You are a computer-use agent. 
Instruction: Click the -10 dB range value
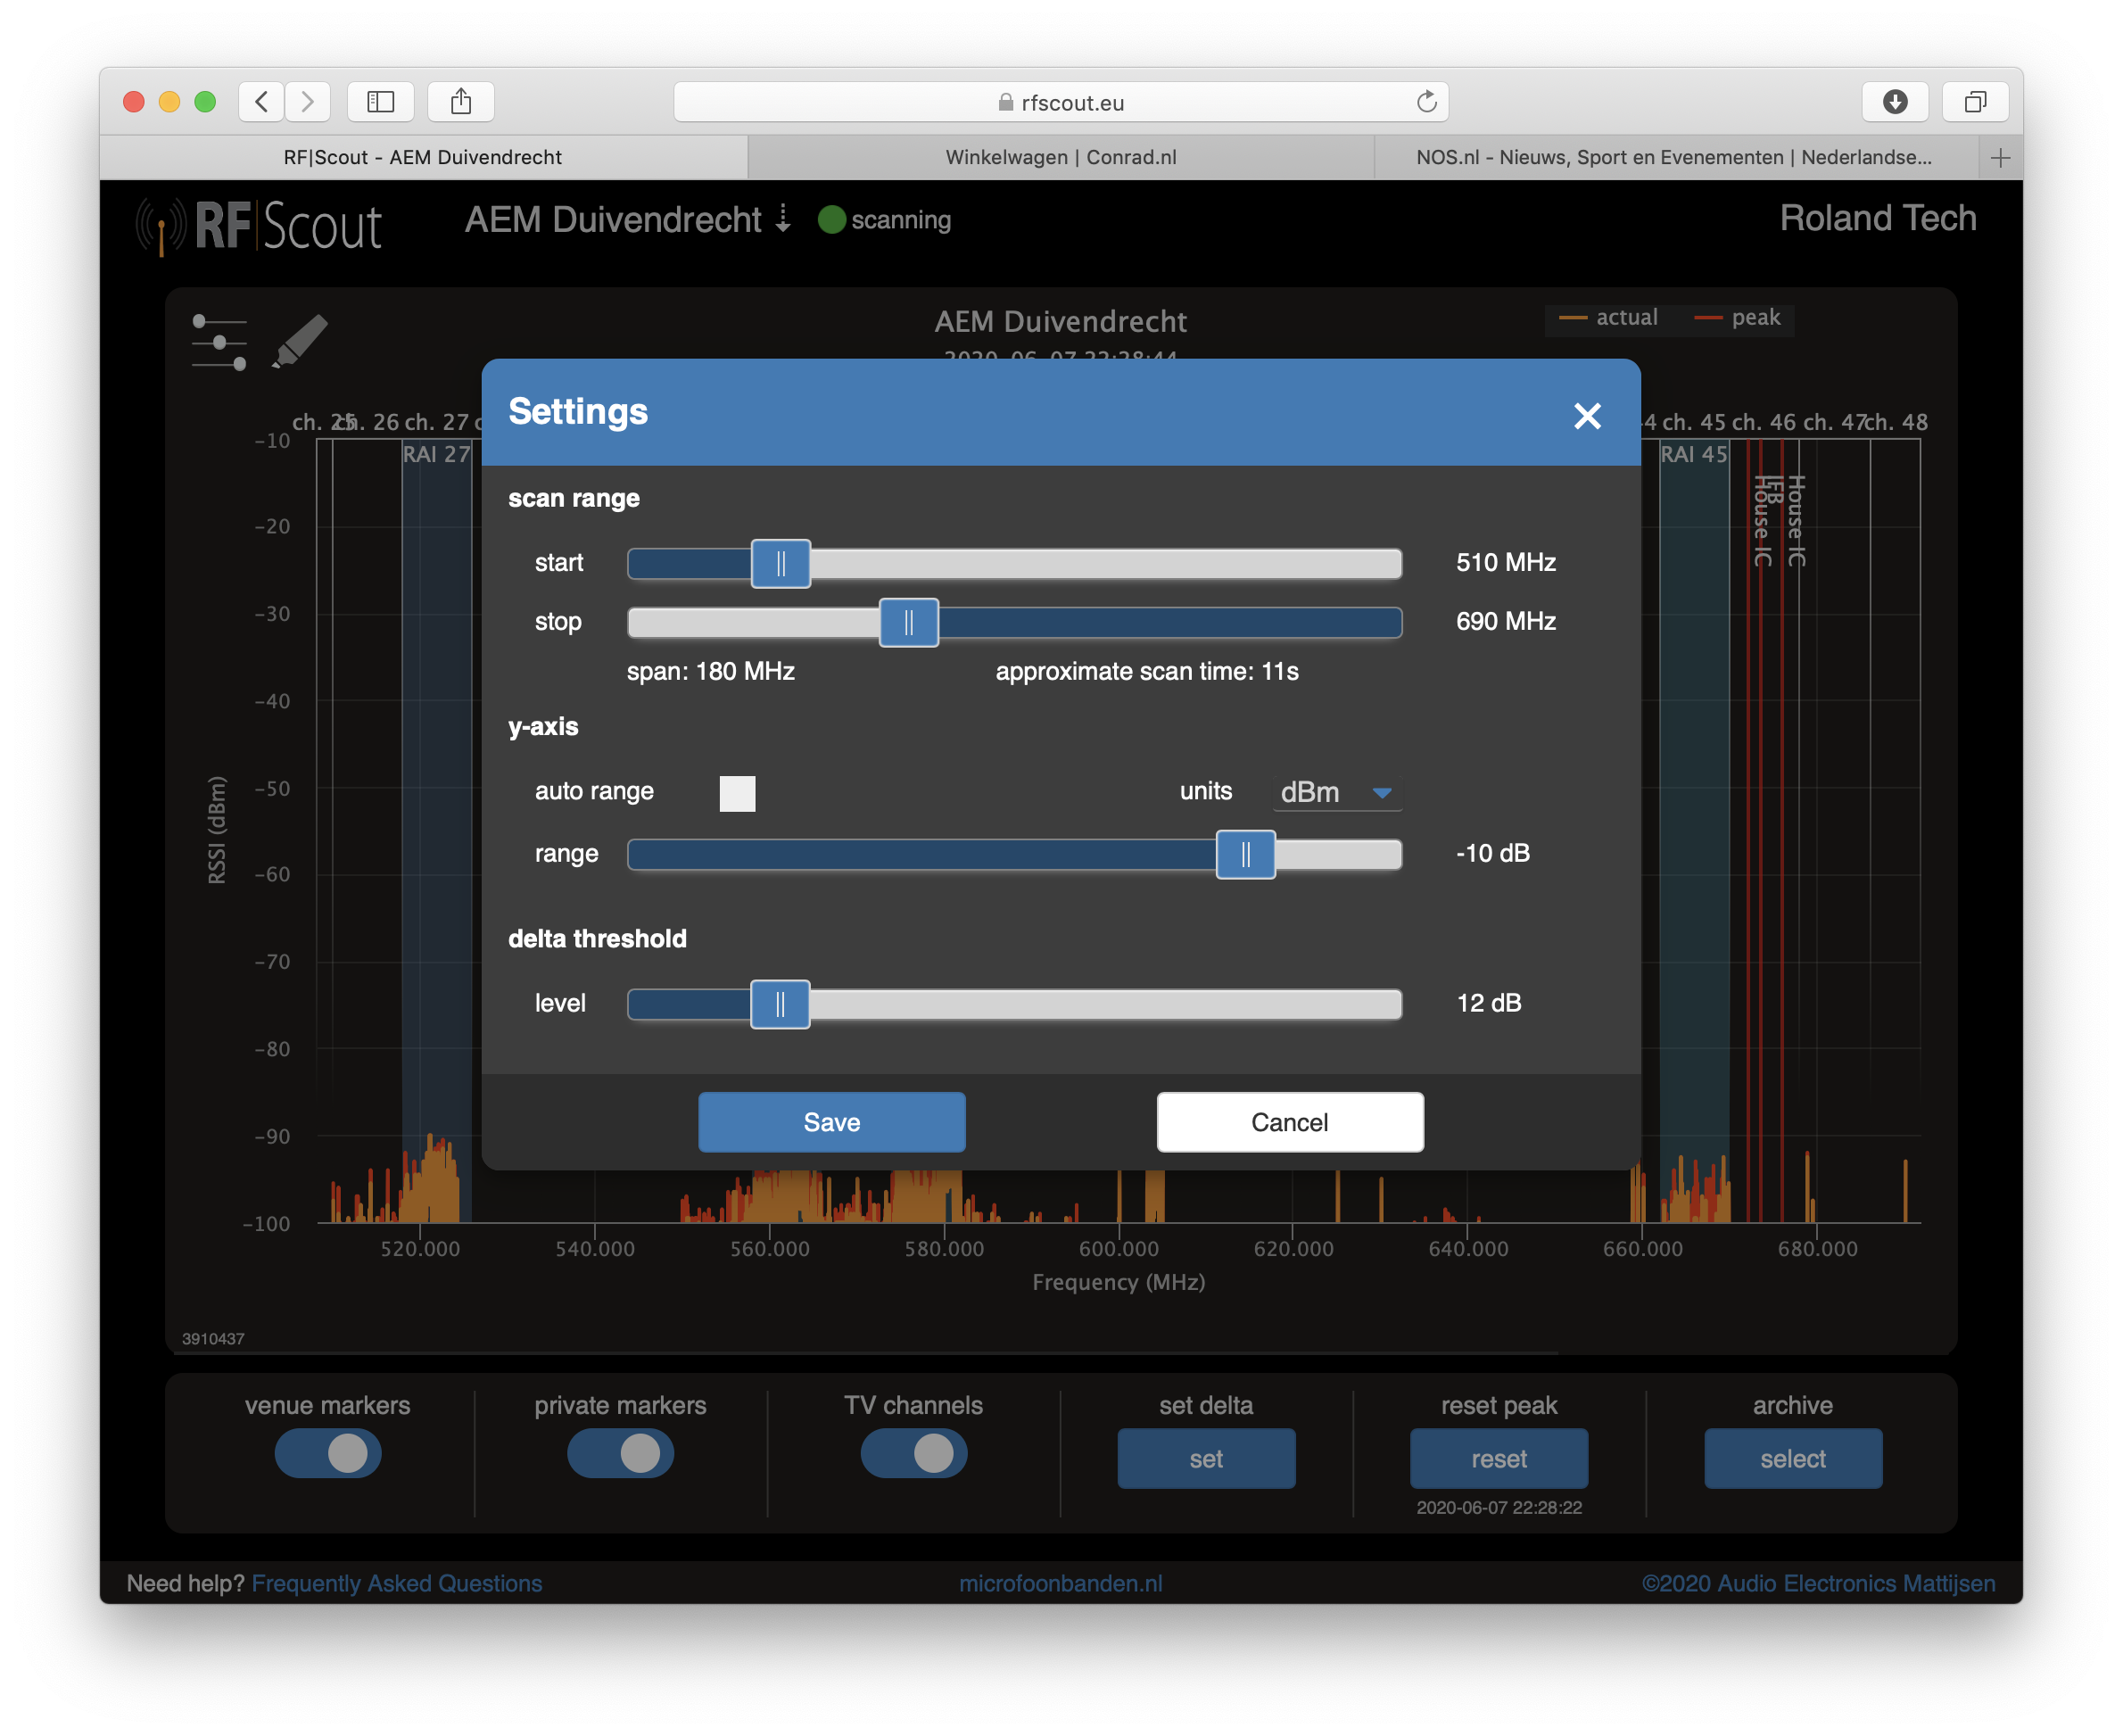coord(1492,853)
